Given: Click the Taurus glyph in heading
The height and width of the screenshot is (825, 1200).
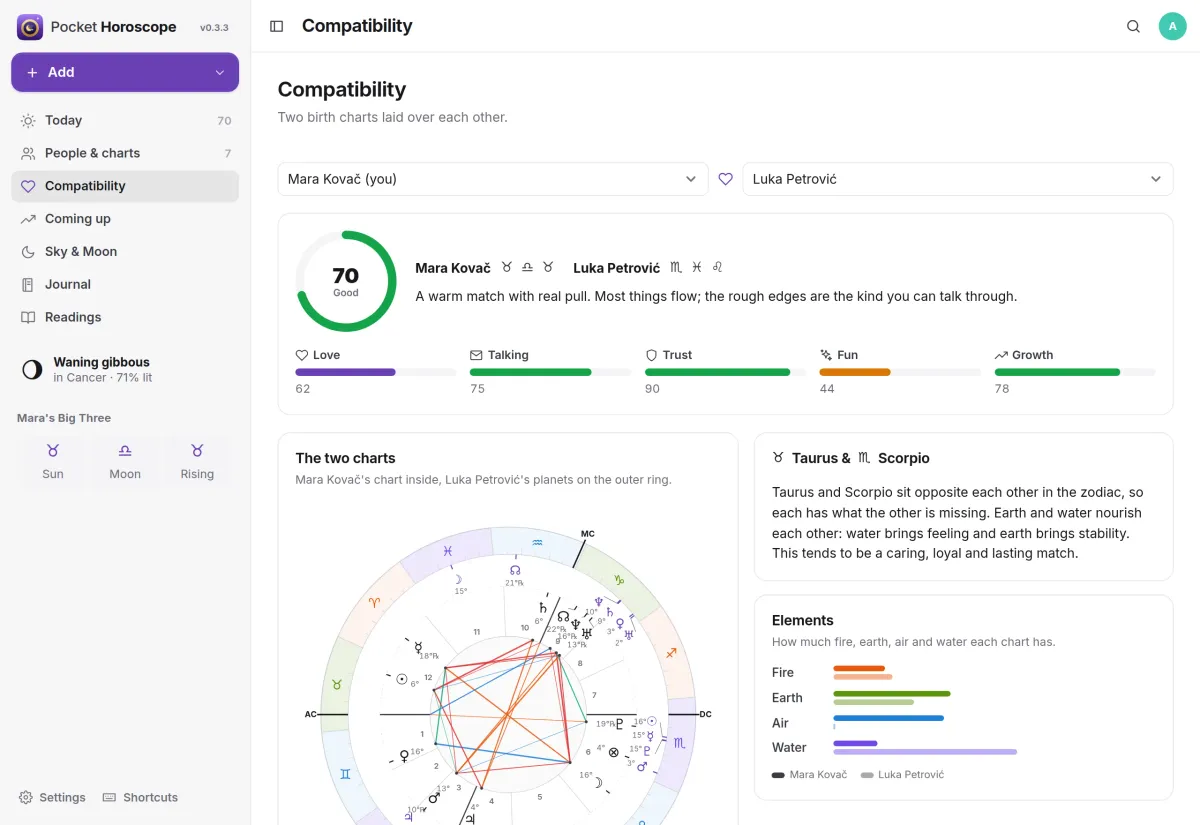Looking at the screenshot, I should pyautogui.click(x=778, y=458).
